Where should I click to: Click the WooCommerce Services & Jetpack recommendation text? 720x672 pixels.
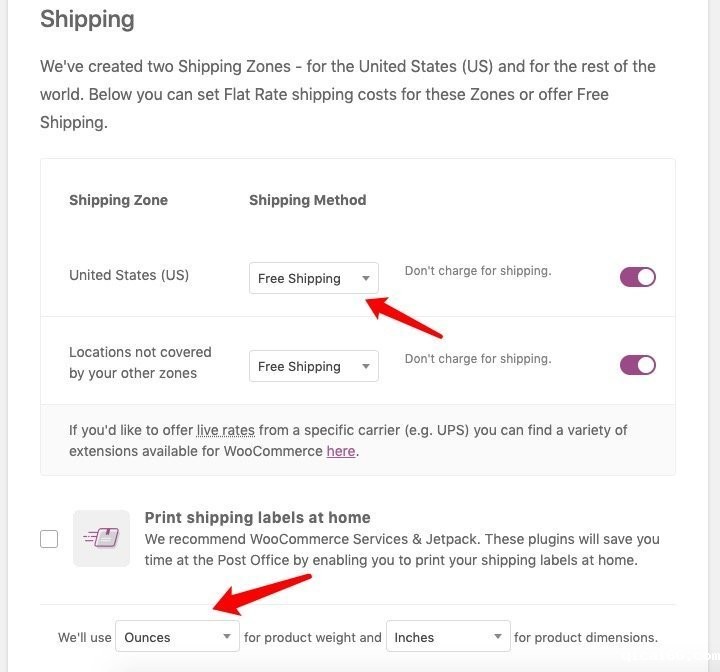(402, 549)
